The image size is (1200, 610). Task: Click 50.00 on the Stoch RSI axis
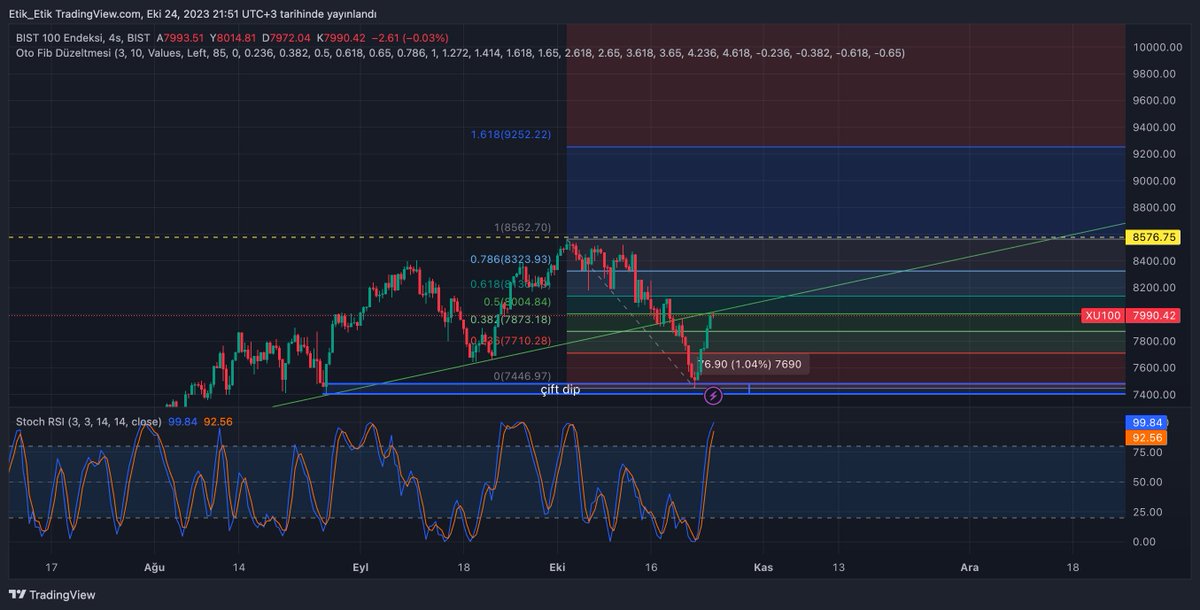[1147, 482]
